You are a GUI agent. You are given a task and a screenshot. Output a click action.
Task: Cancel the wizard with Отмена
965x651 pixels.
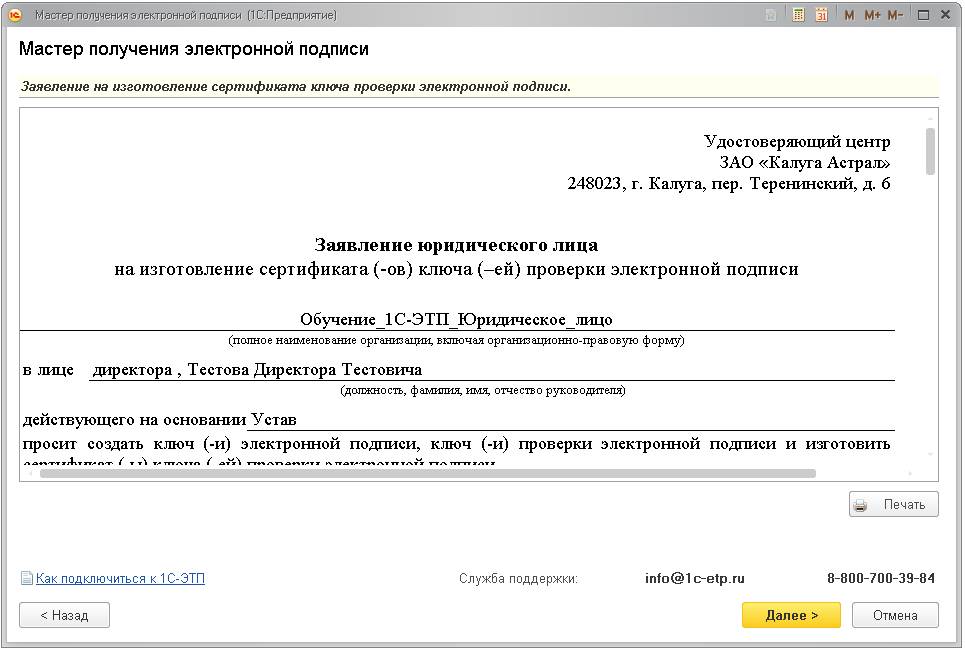point(895,615)
